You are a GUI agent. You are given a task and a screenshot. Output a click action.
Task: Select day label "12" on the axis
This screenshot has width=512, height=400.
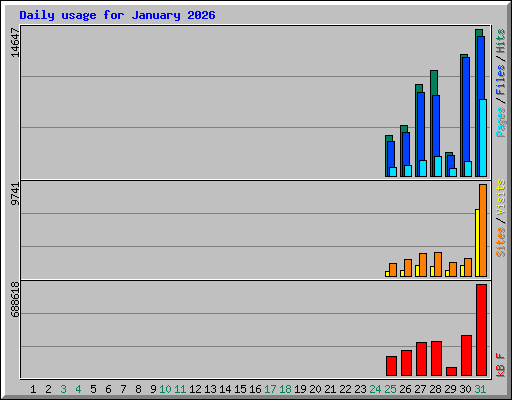click(x=195, y=389)
